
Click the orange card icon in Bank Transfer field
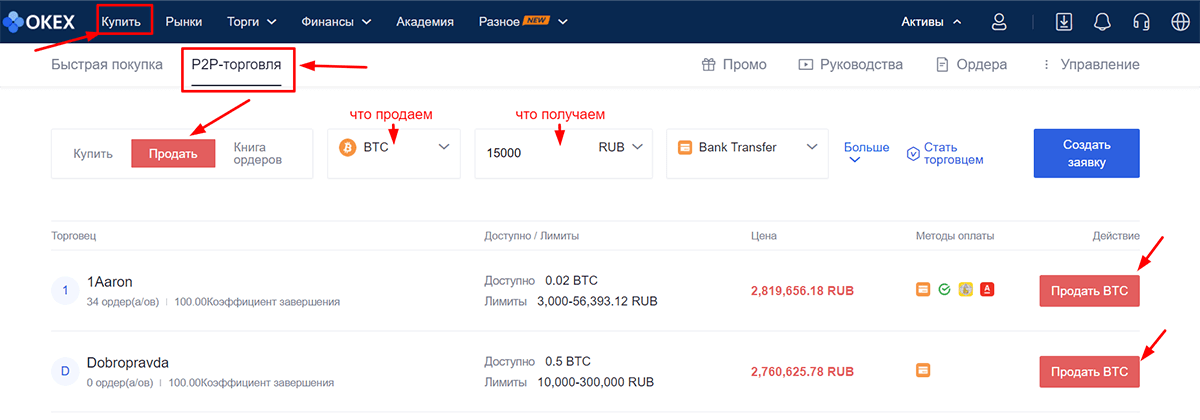click(685, 147)
